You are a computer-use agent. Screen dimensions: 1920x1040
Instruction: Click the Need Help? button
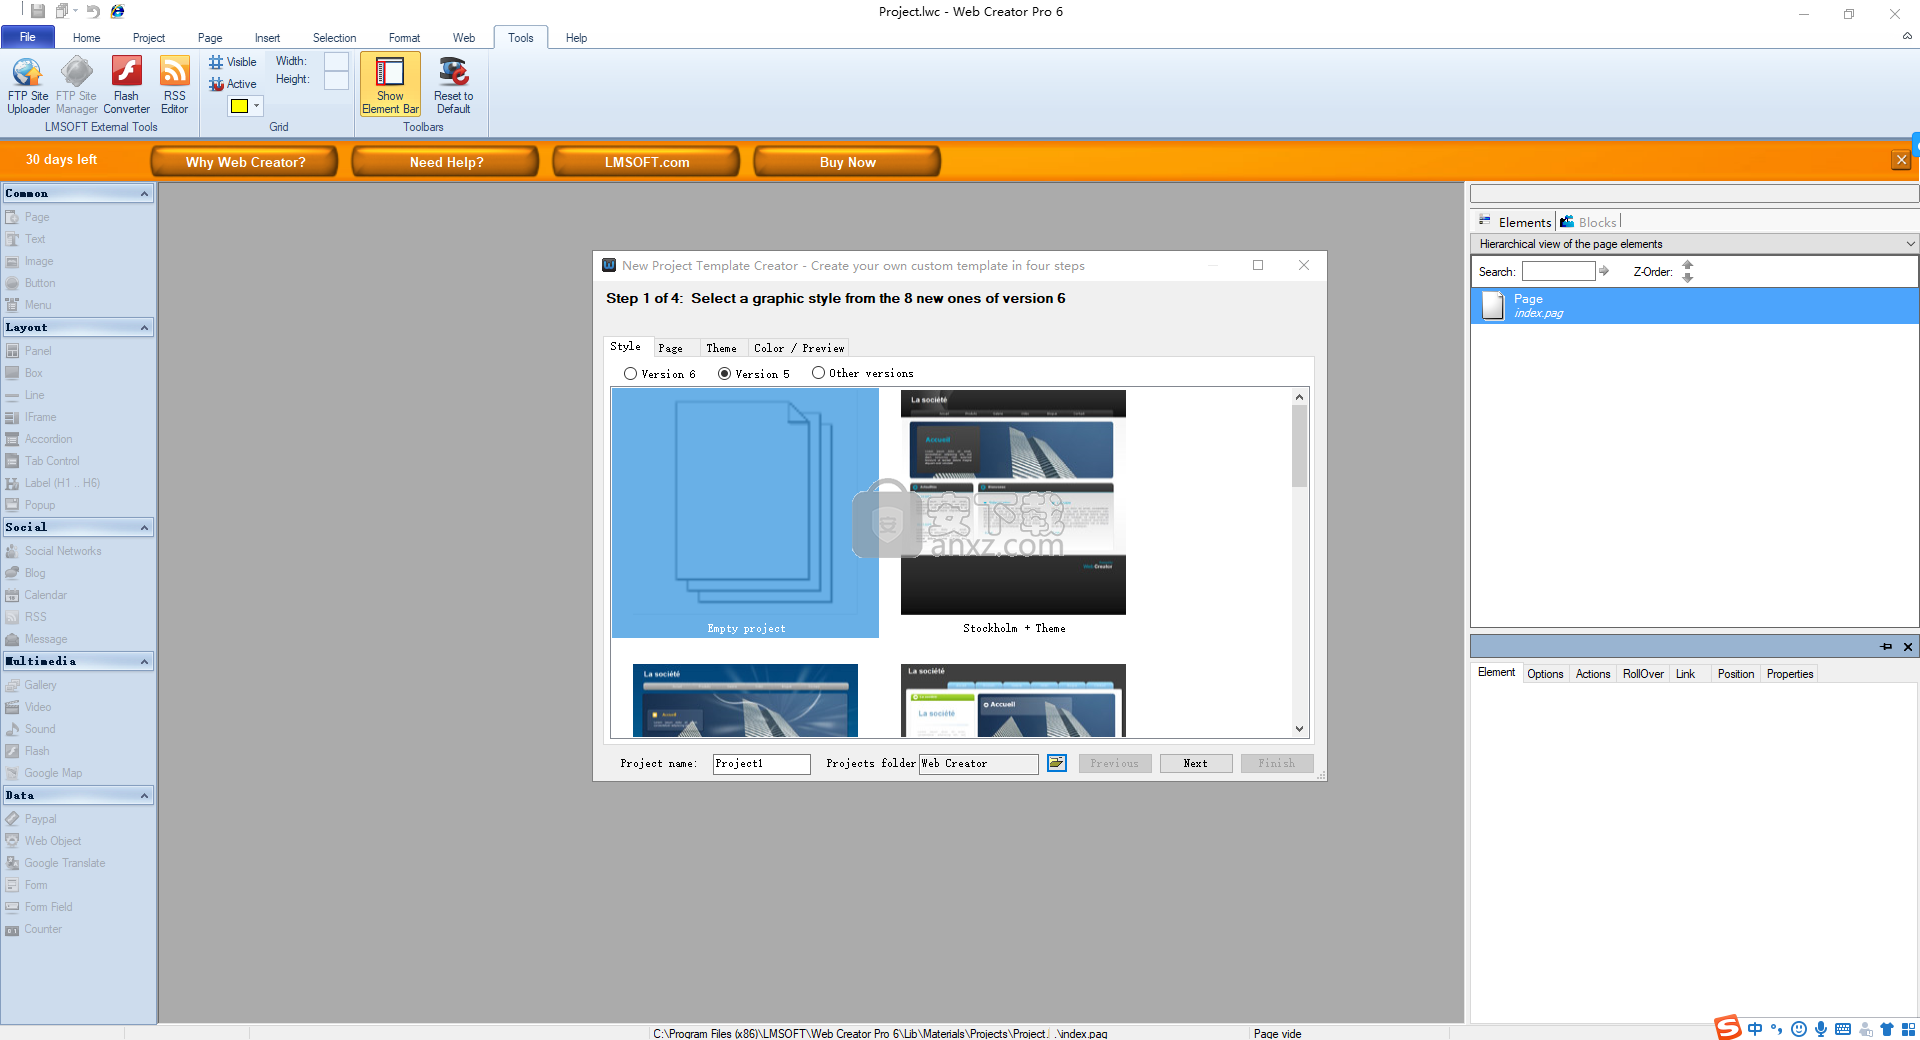pos(446,161)
